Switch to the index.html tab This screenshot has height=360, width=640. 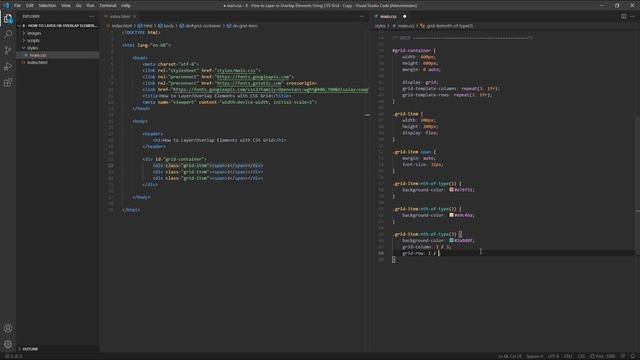(x=120, y=16)
